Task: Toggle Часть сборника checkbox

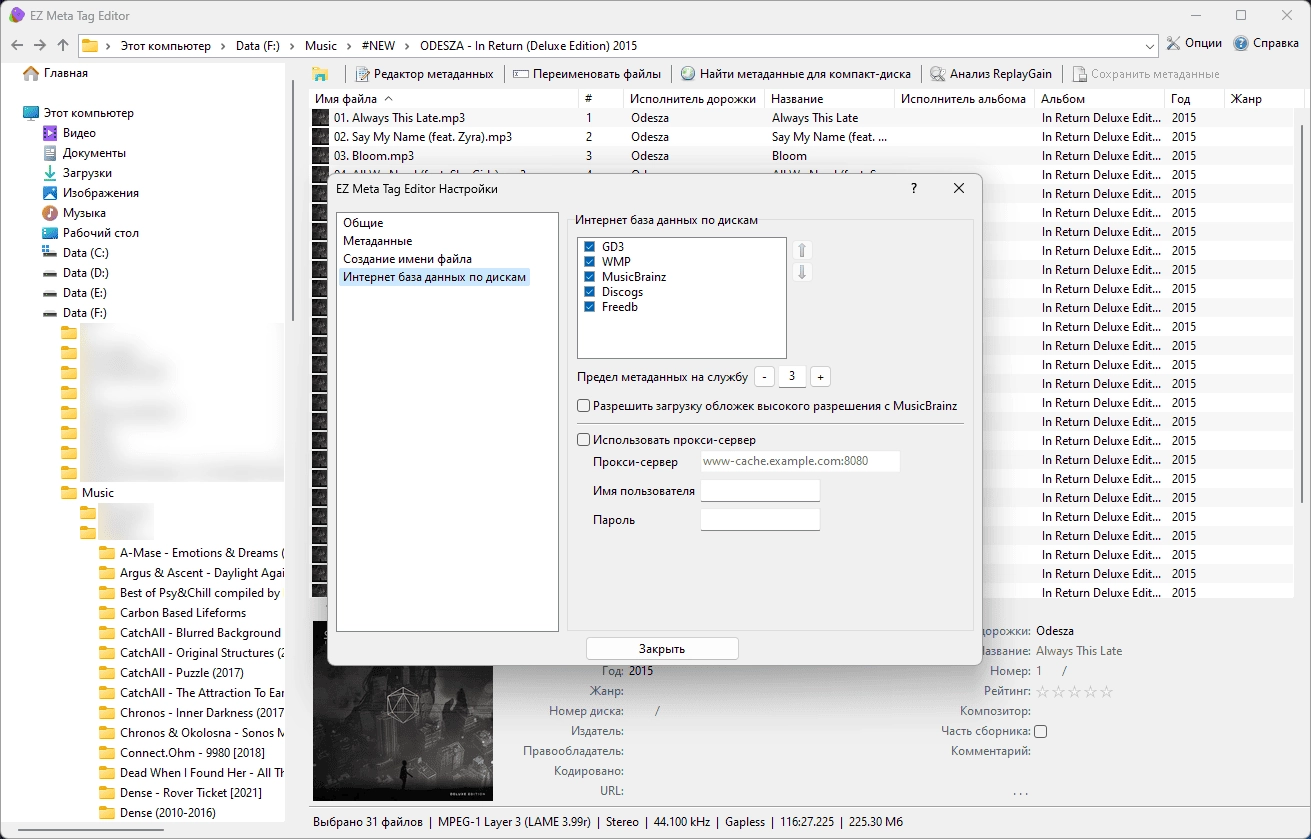Action: pos(1041,731)
